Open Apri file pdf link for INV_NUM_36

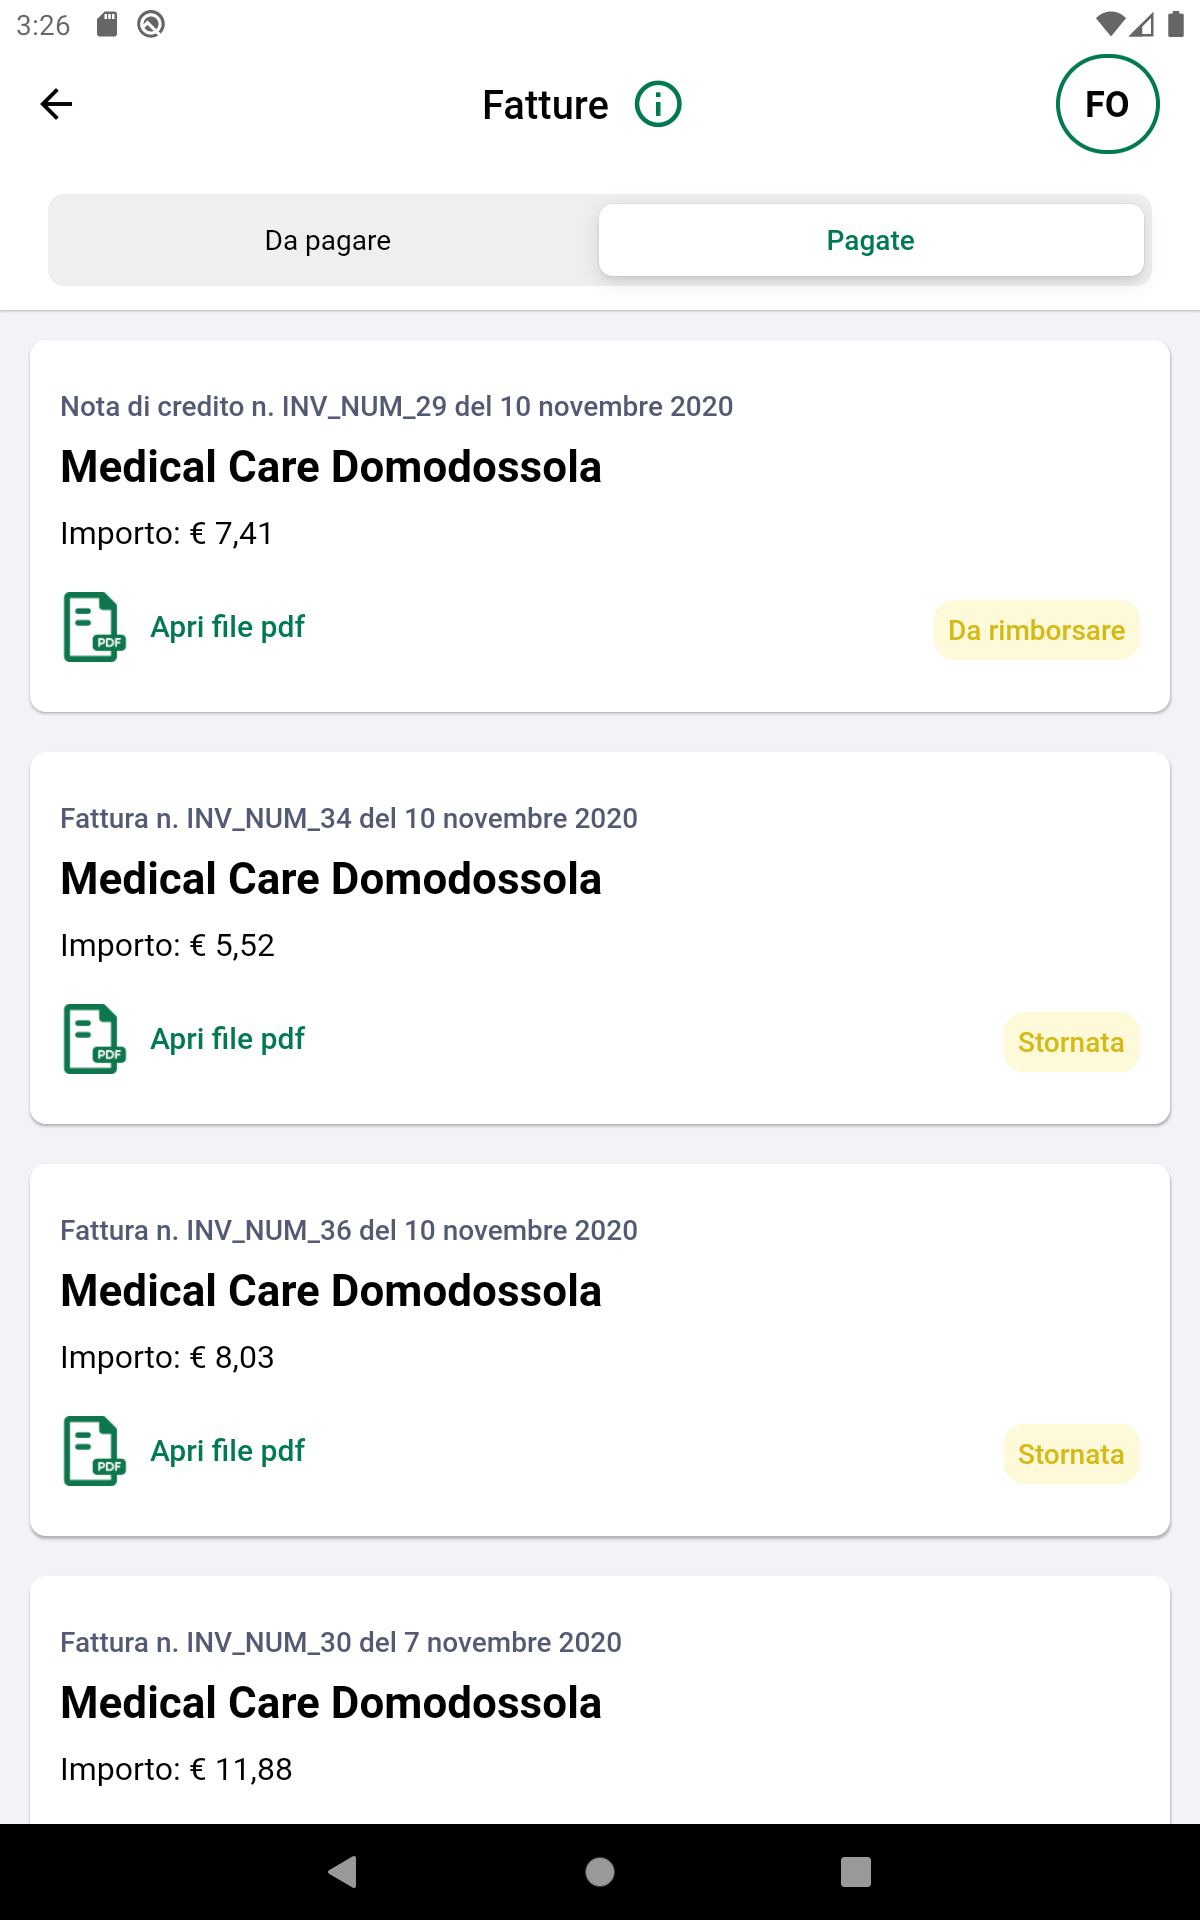227,1451
